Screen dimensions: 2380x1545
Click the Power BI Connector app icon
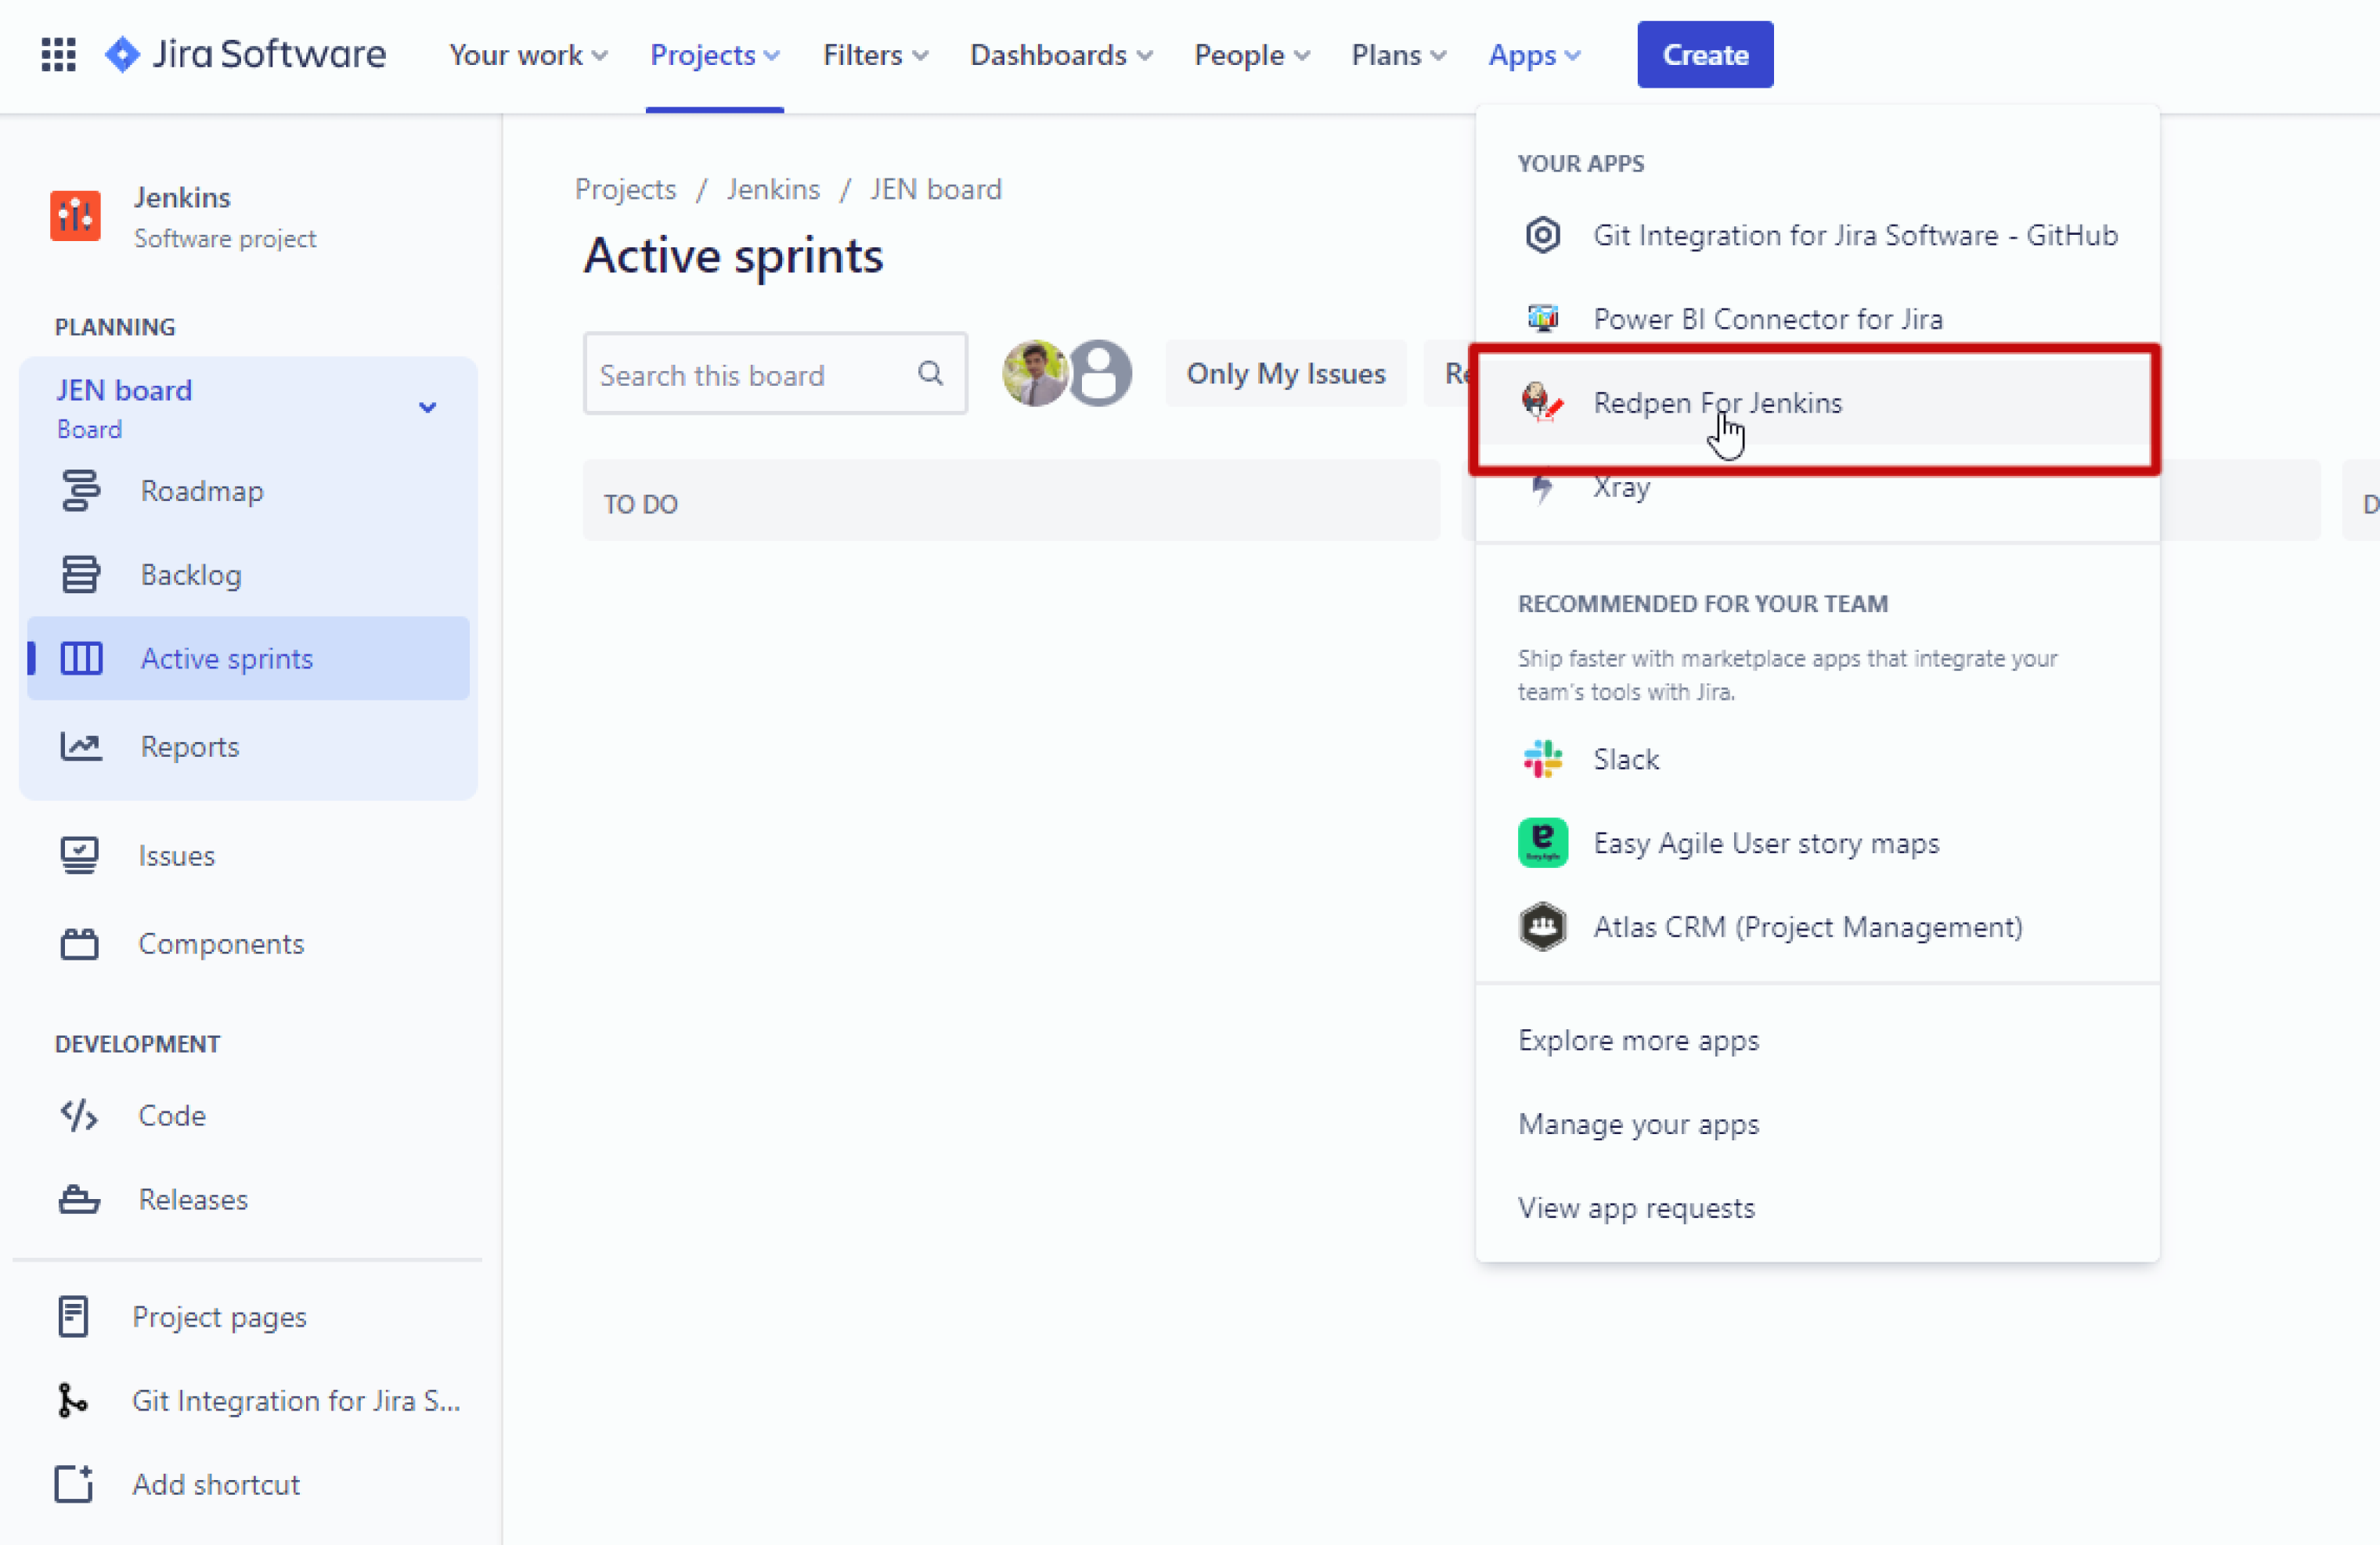coord(1543,319)
